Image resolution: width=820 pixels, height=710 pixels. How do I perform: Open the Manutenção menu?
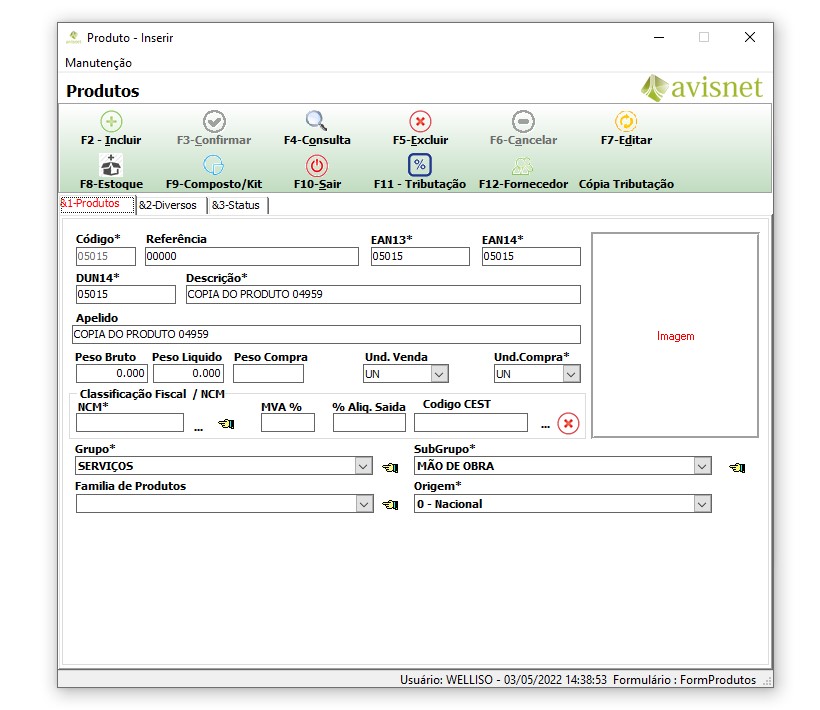coord(98,63)
